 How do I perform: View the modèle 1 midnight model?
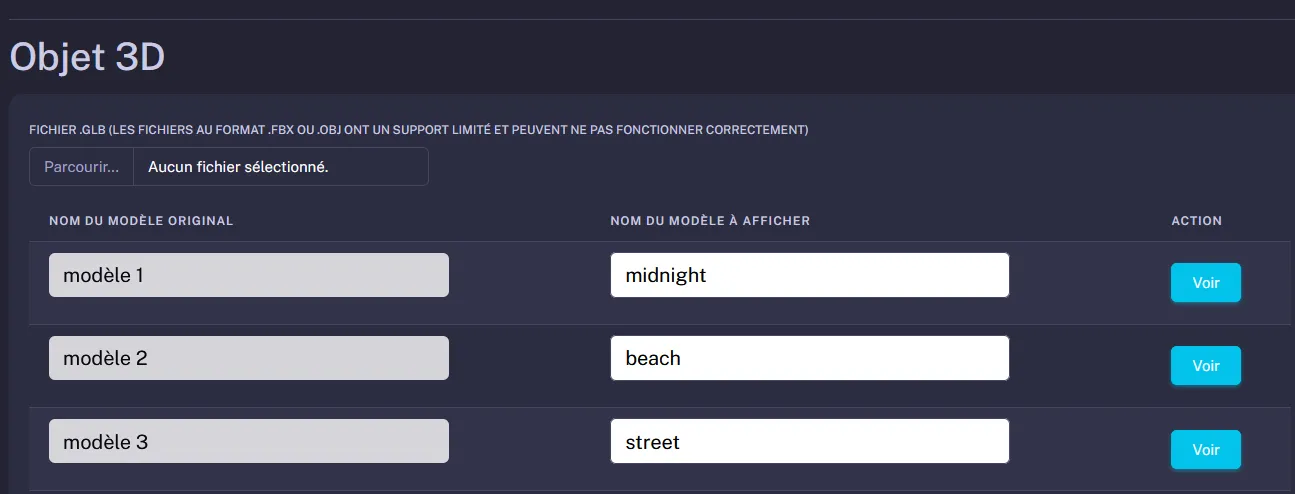click(x=1205, y=283)
